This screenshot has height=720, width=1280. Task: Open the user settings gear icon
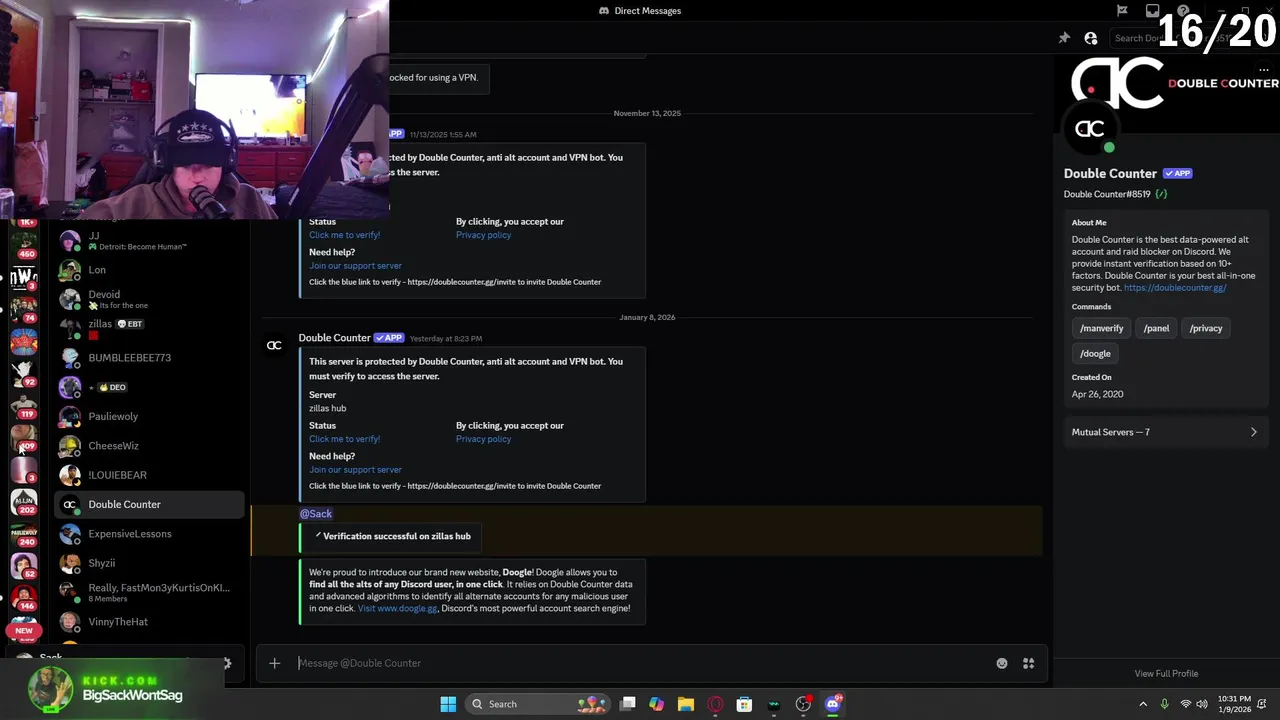click(x=227, y=662)
